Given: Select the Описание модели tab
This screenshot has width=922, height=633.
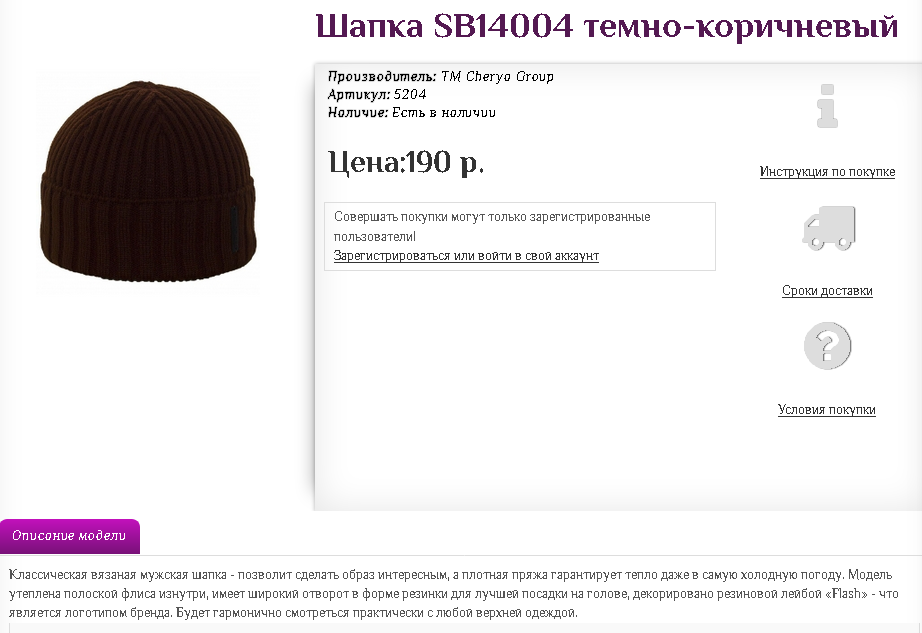Looking at the screenshot, I should pos(69,536).
